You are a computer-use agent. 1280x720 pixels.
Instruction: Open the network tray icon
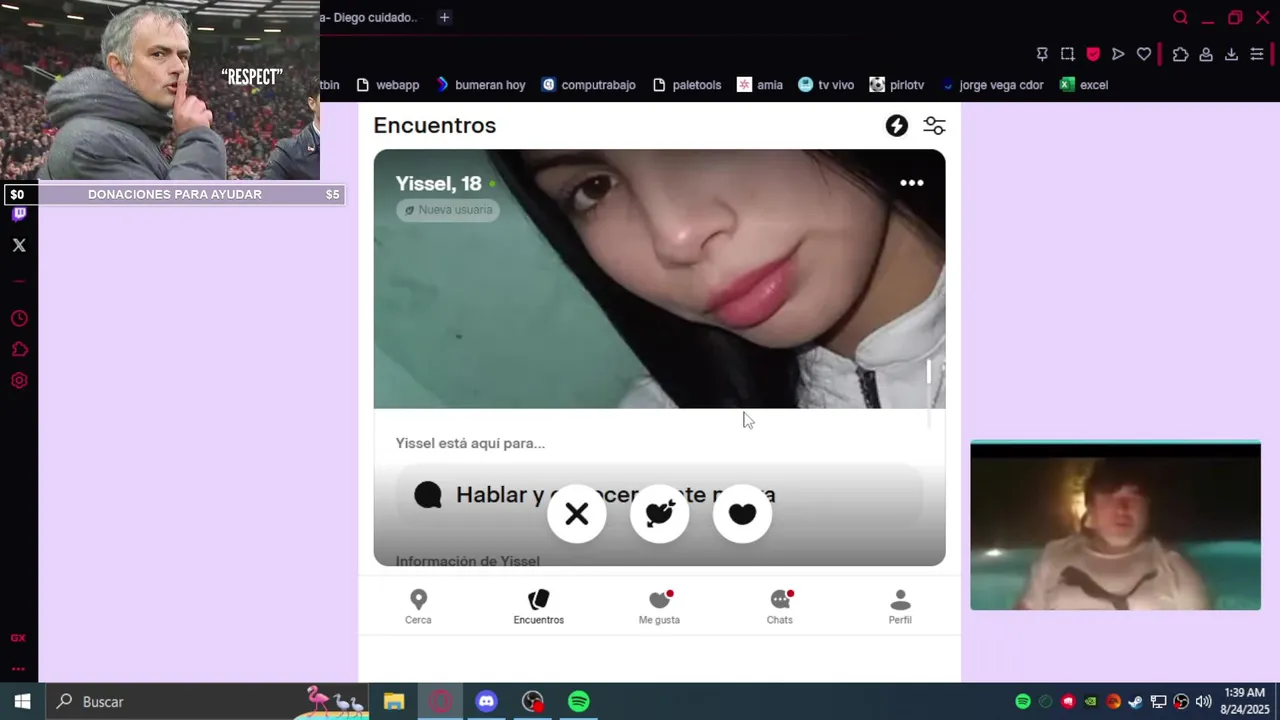click(x=1158, y=702)
